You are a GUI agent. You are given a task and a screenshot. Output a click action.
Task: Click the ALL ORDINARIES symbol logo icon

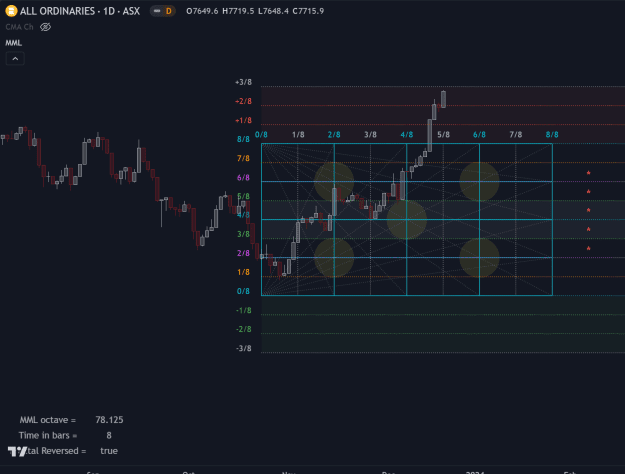pyautogui.click(x=11, y=11)
